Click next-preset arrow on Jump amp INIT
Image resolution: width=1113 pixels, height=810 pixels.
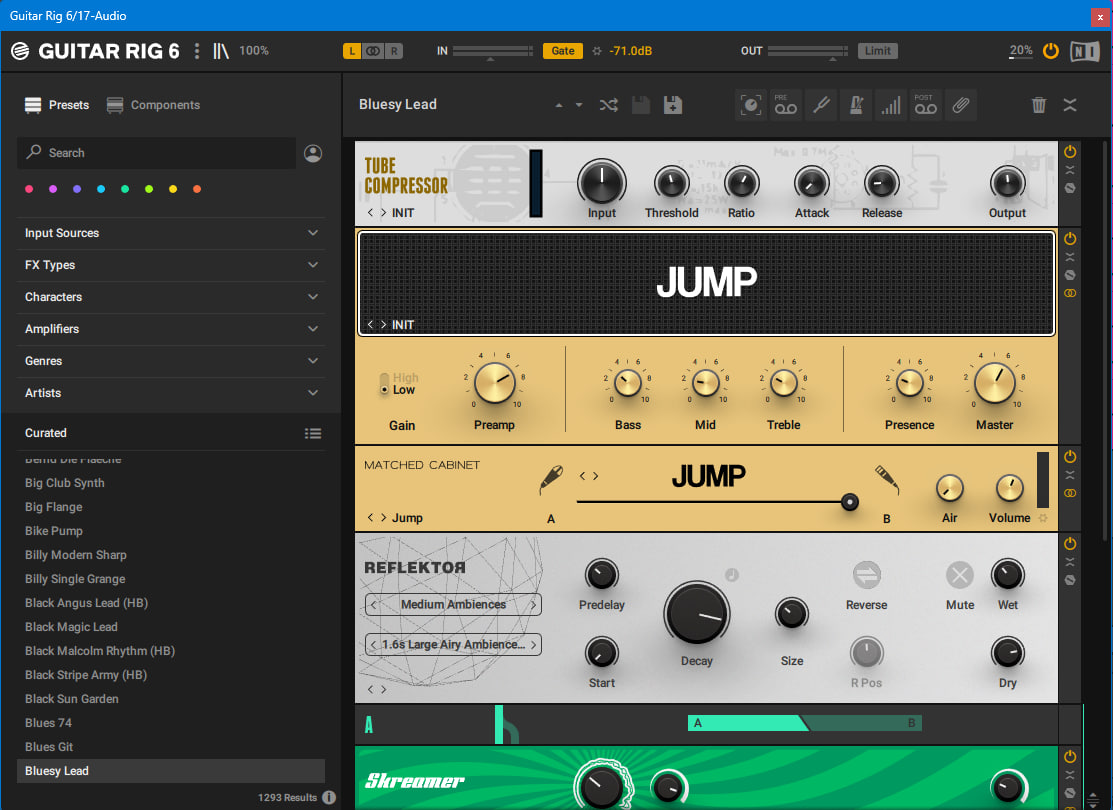(x=383, y=324)
